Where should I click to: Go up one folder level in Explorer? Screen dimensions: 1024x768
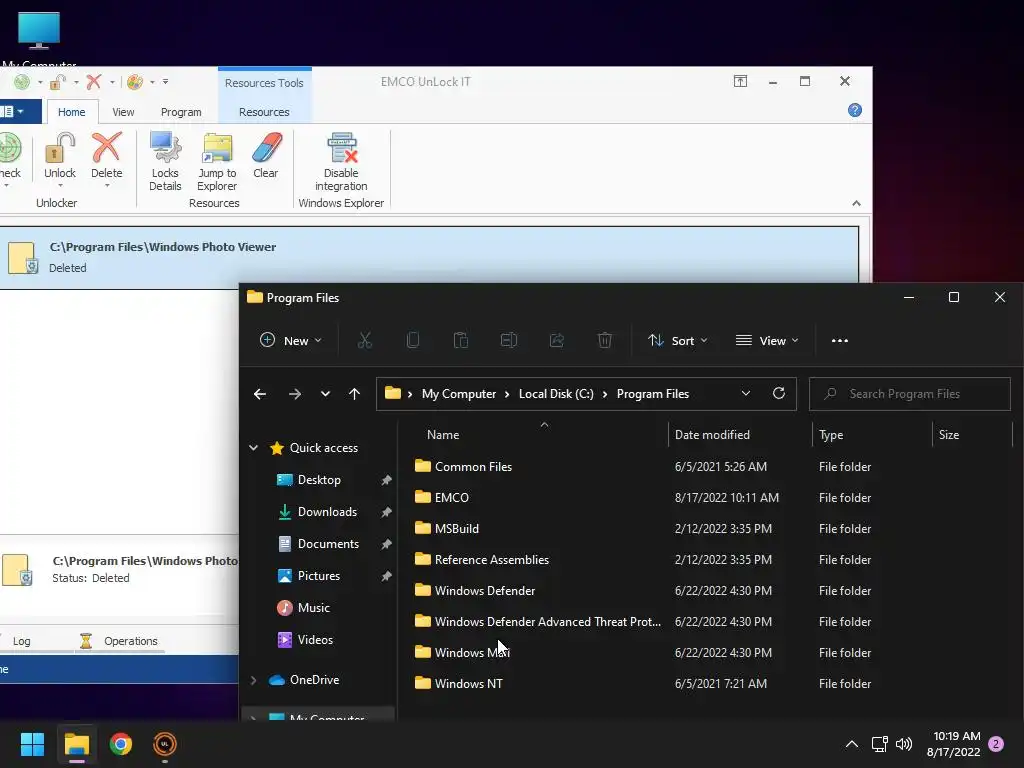pyautogui.click(x=354, y=394)
